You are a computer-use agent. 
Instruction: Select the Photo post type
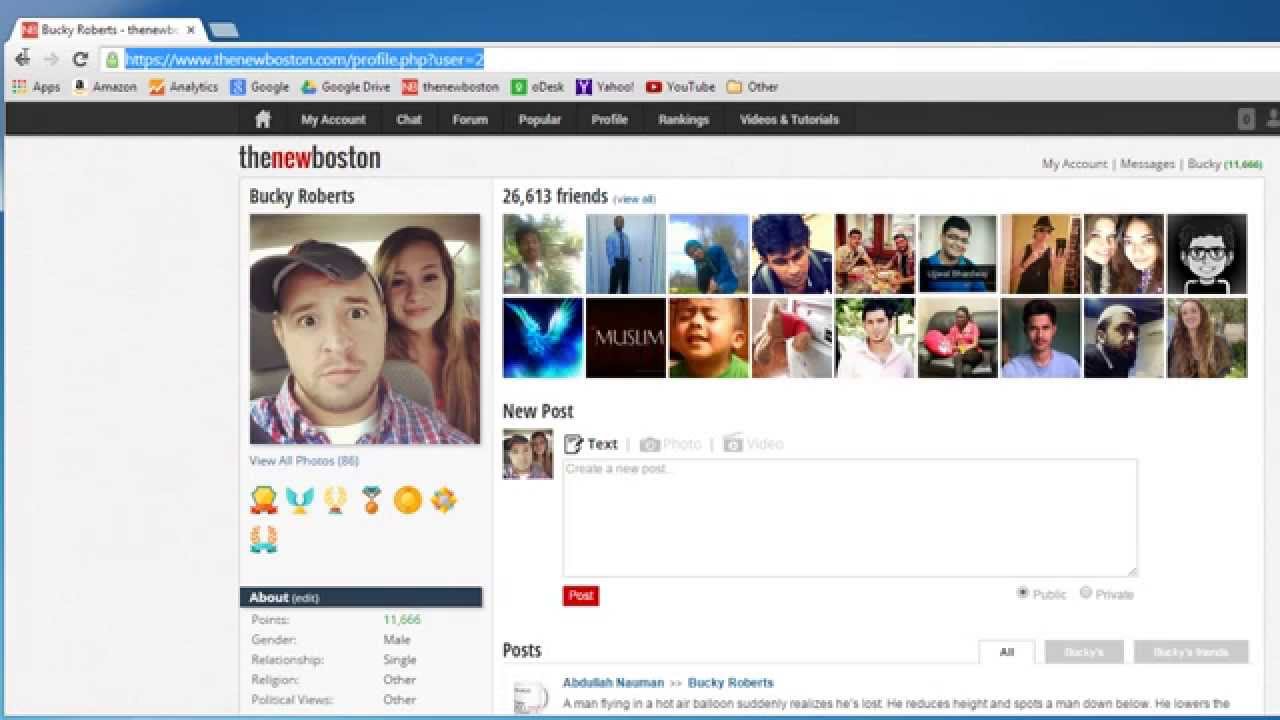[x=671, y=444]
